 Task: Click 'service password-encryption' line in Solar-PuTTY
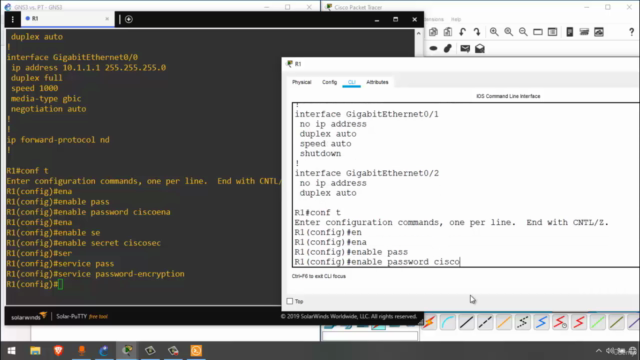[x=95, y=274]
